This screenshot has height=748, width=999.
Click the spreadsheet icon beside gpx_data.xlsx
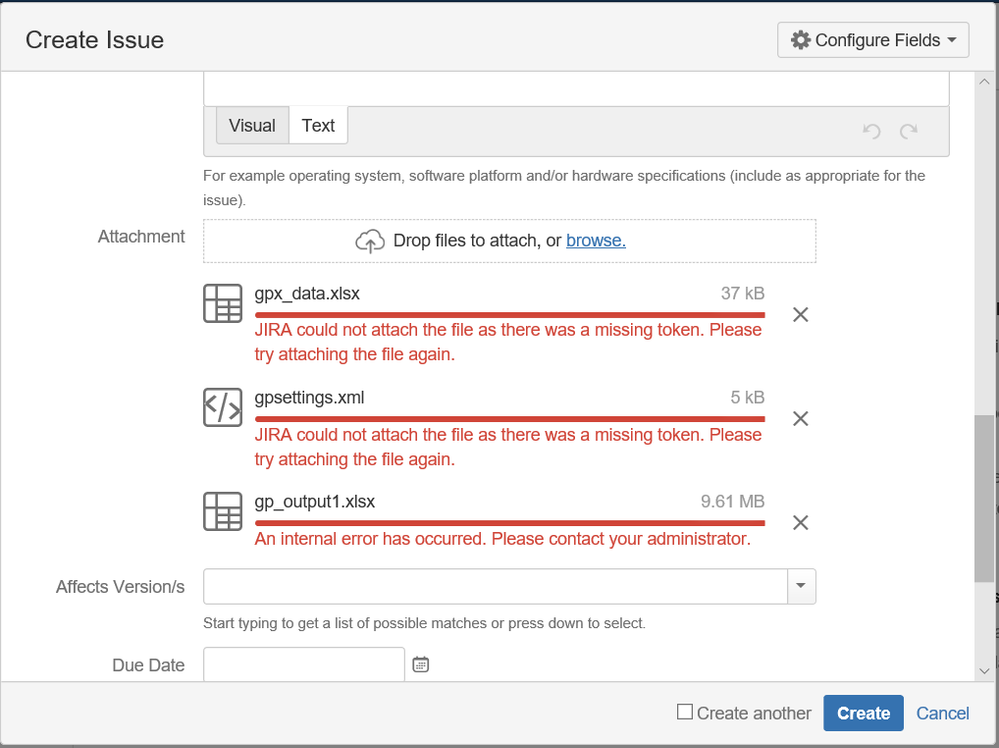222,303
